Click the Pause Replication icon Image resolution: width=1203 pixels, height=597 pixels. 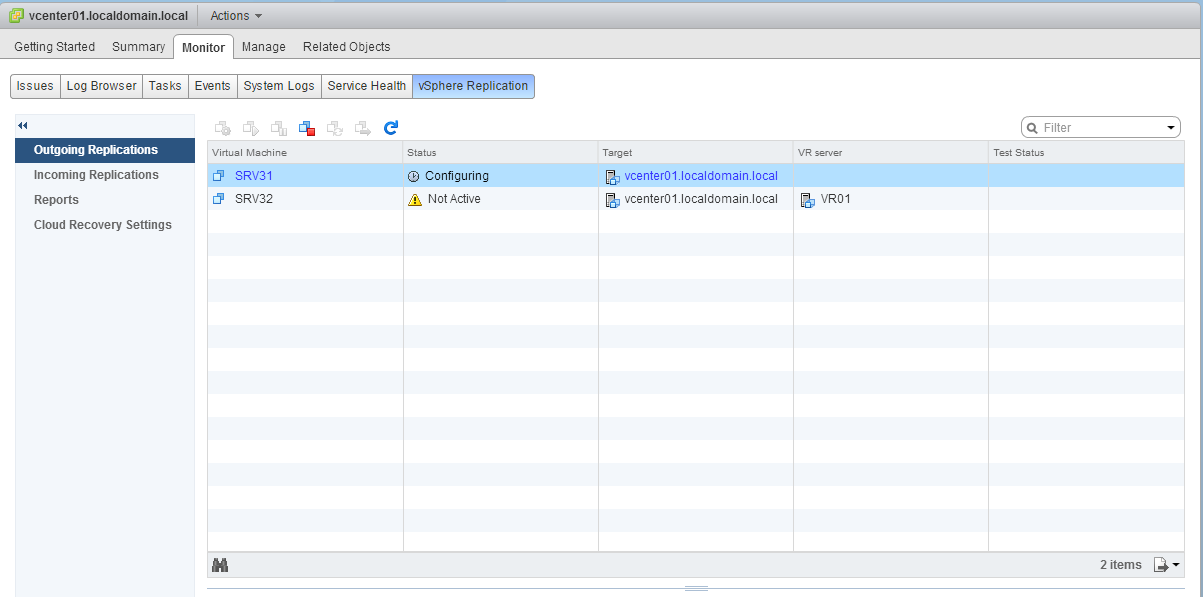279,128
